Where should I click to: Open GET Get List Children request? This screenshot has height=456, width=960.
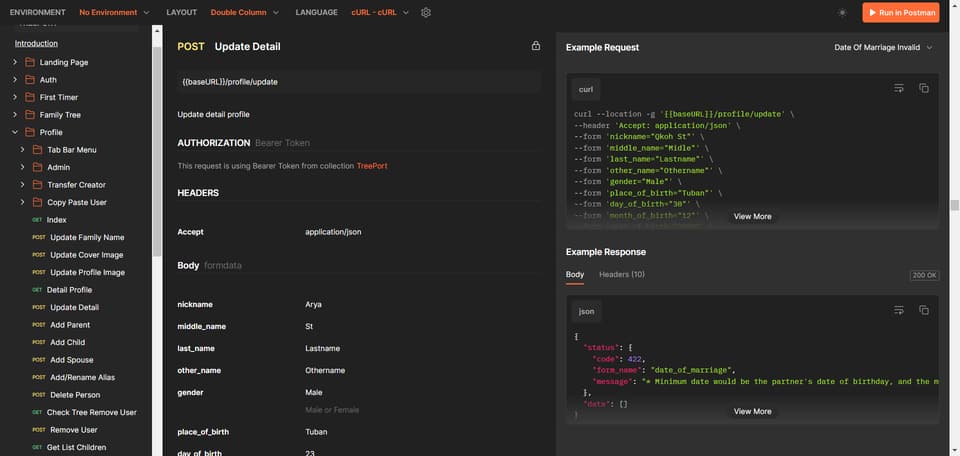click(76, 447)
